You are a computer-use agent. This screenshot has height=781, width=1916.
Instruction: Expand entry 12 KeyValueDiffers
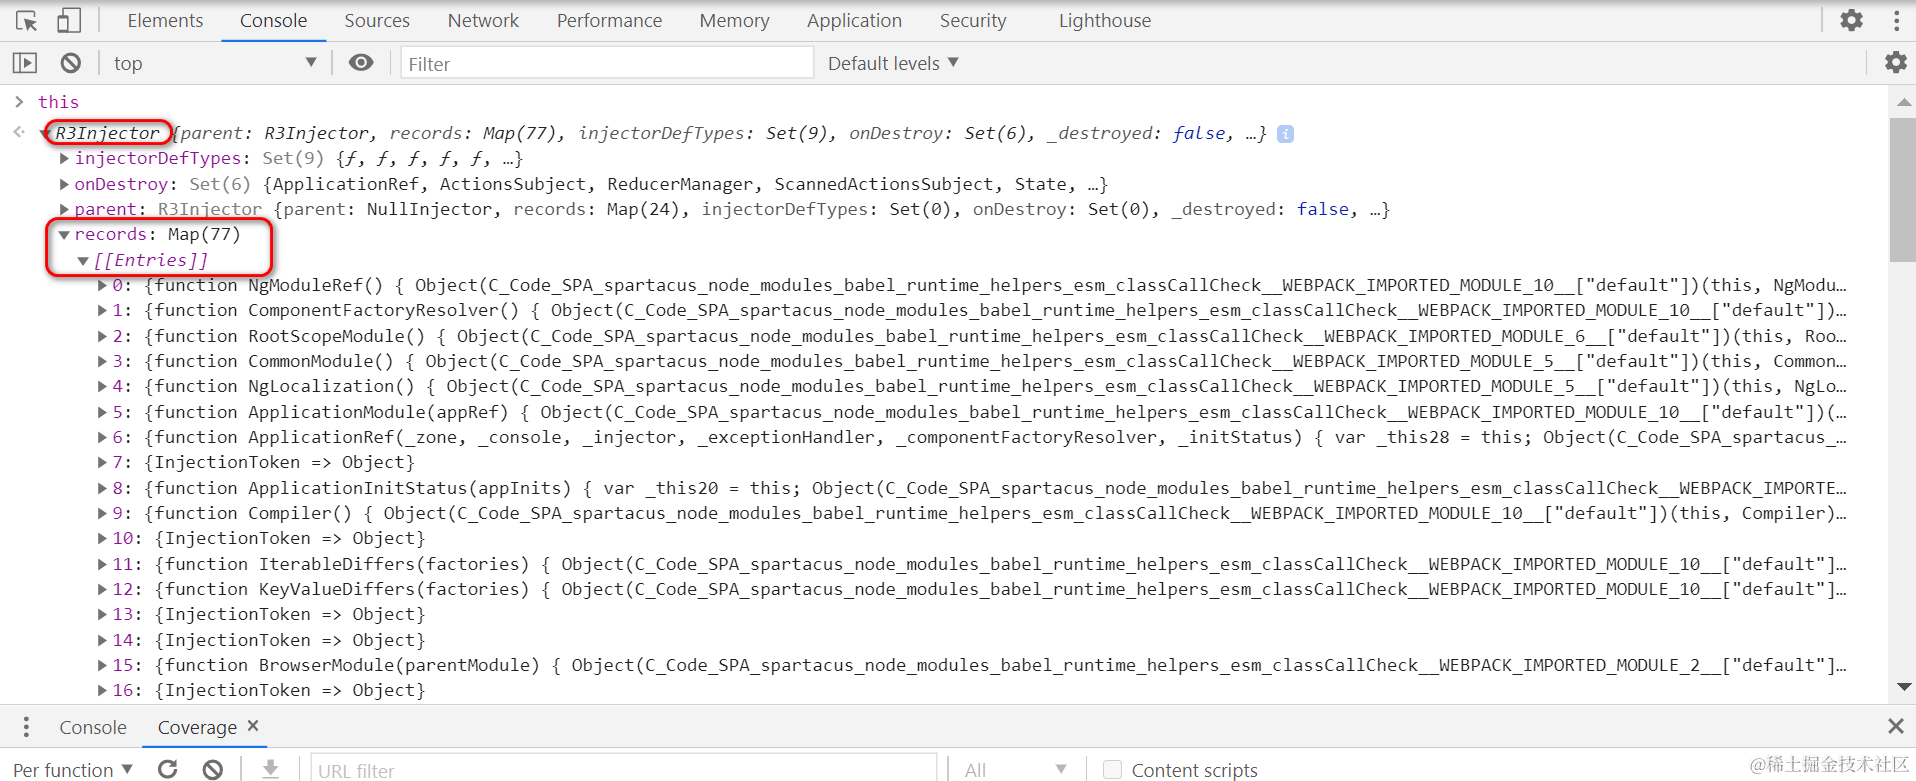[102, 589]
